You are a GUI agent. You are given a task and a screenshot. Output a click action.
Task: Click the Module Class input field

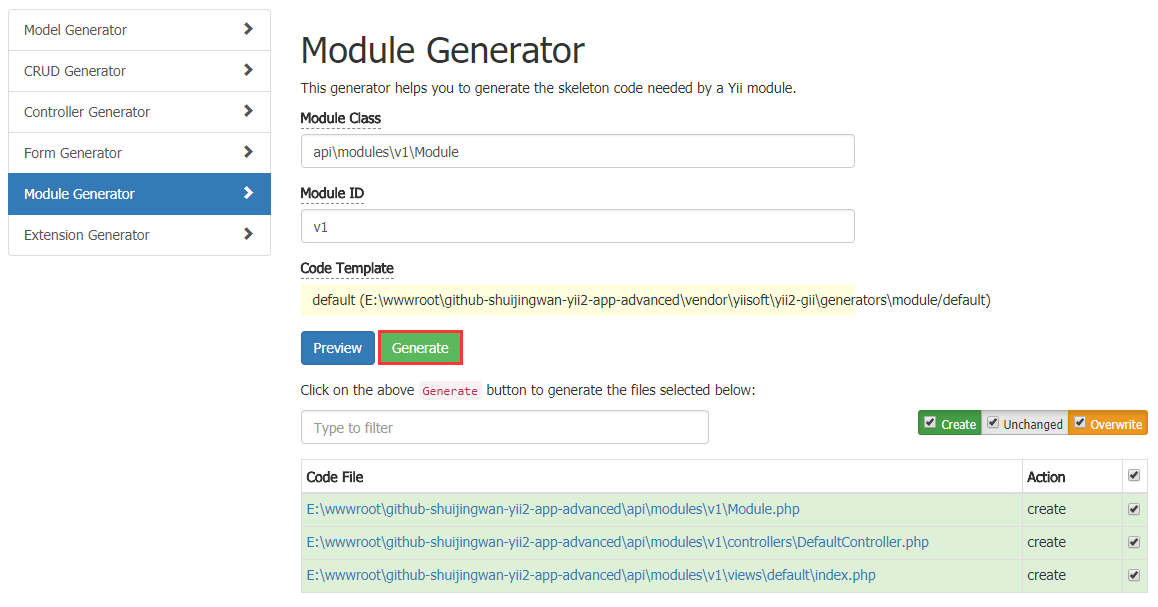(x=577, y=151)
